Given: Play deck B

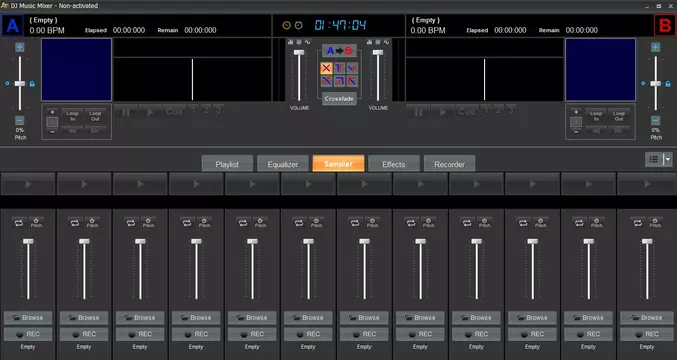Looking at the screenshot, I should pyautogui.click(x=443, y=112).
